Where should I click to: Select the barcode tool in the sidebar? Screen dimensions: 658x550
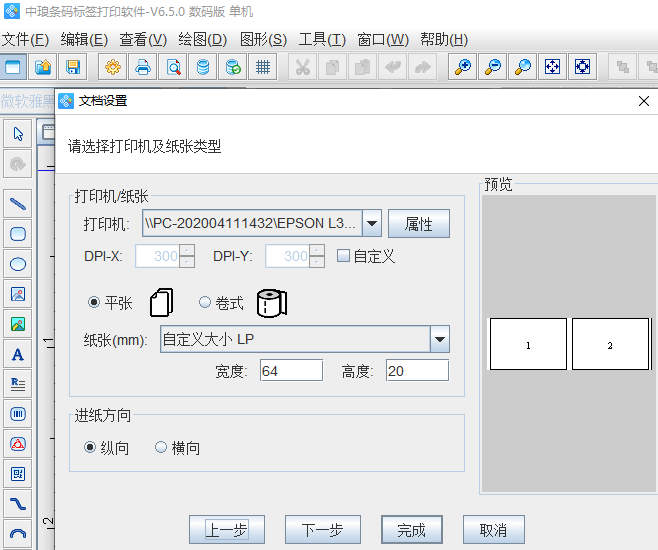17,413
